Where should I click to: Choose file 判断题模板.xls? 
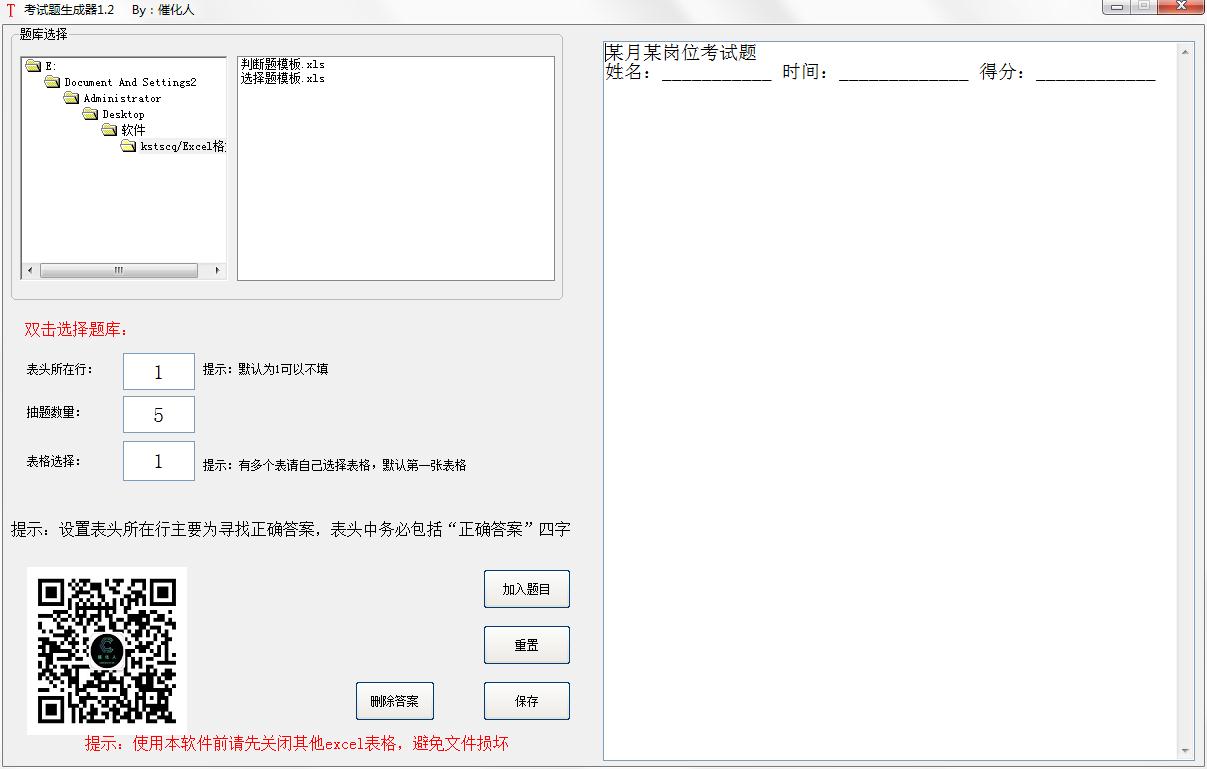(x=283, y=64)
